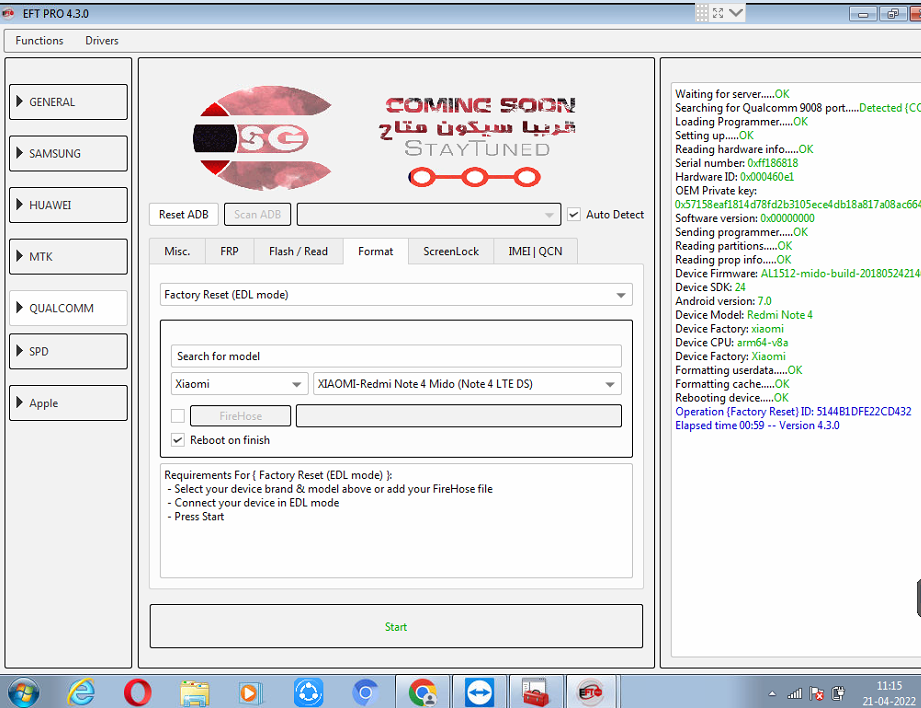
Task: Click the Windows Start orb
Action: click(23, 692)
